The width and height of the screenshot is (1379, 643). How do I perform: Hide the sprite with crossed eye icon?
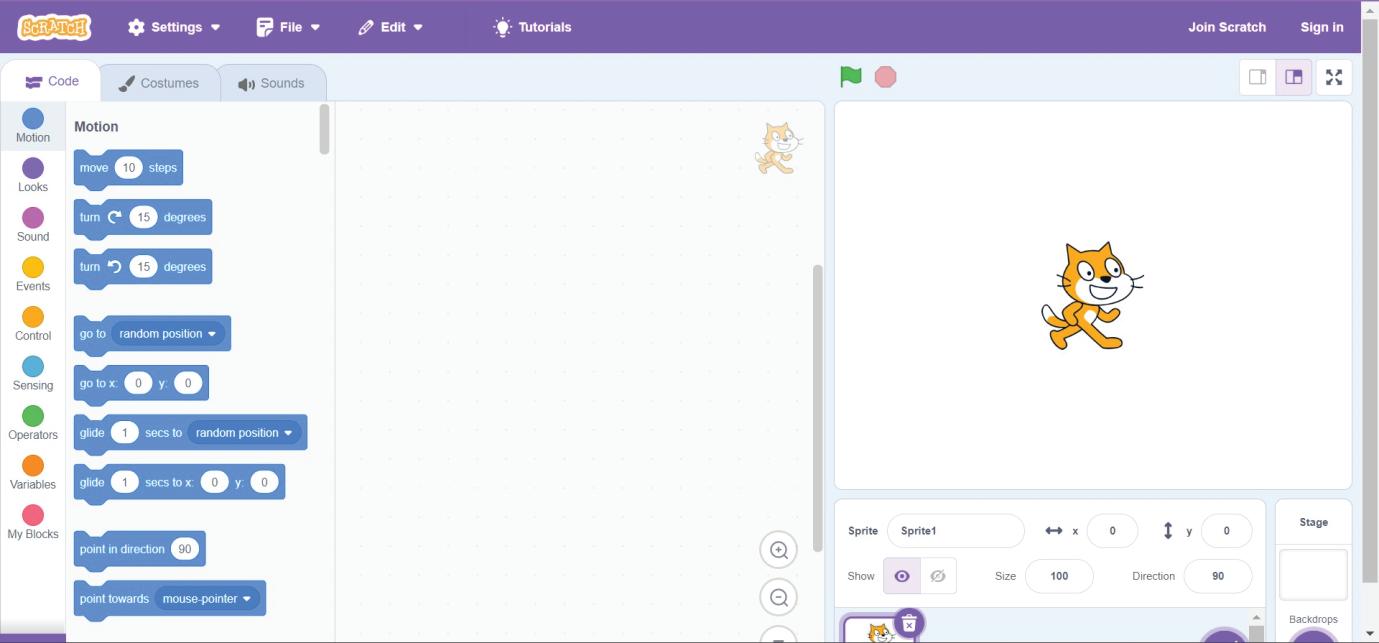[x=938, y=576]
